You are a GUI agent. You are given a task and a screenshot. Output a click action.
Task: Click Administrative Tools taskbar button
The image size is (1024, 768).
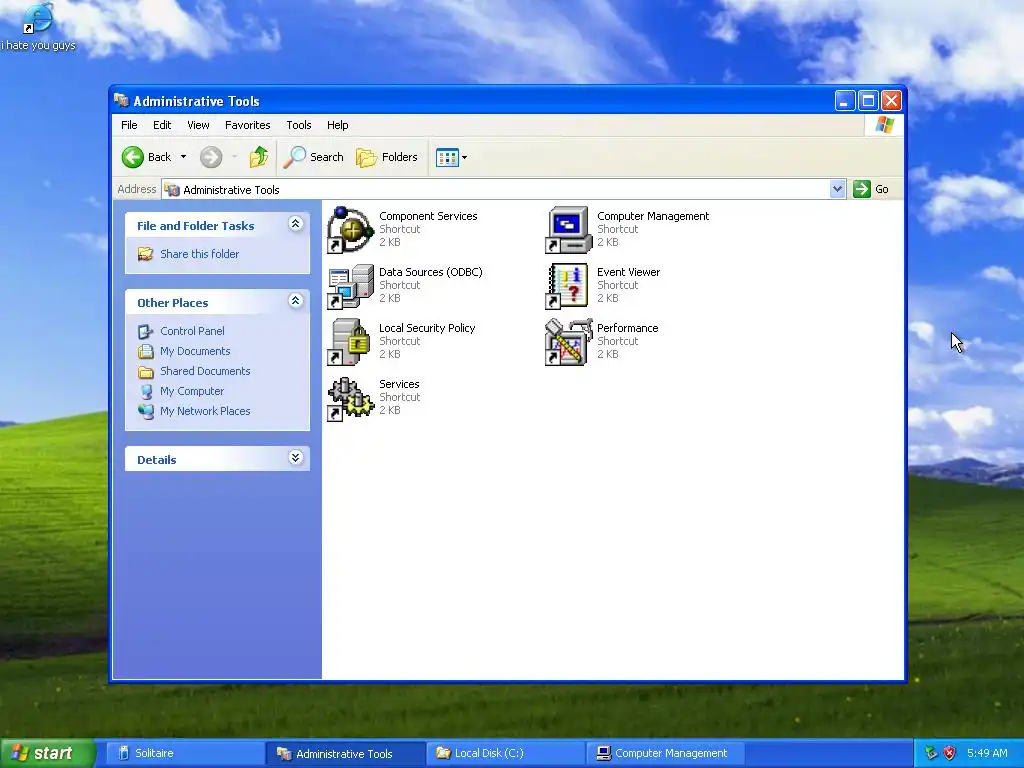[345, 754]
